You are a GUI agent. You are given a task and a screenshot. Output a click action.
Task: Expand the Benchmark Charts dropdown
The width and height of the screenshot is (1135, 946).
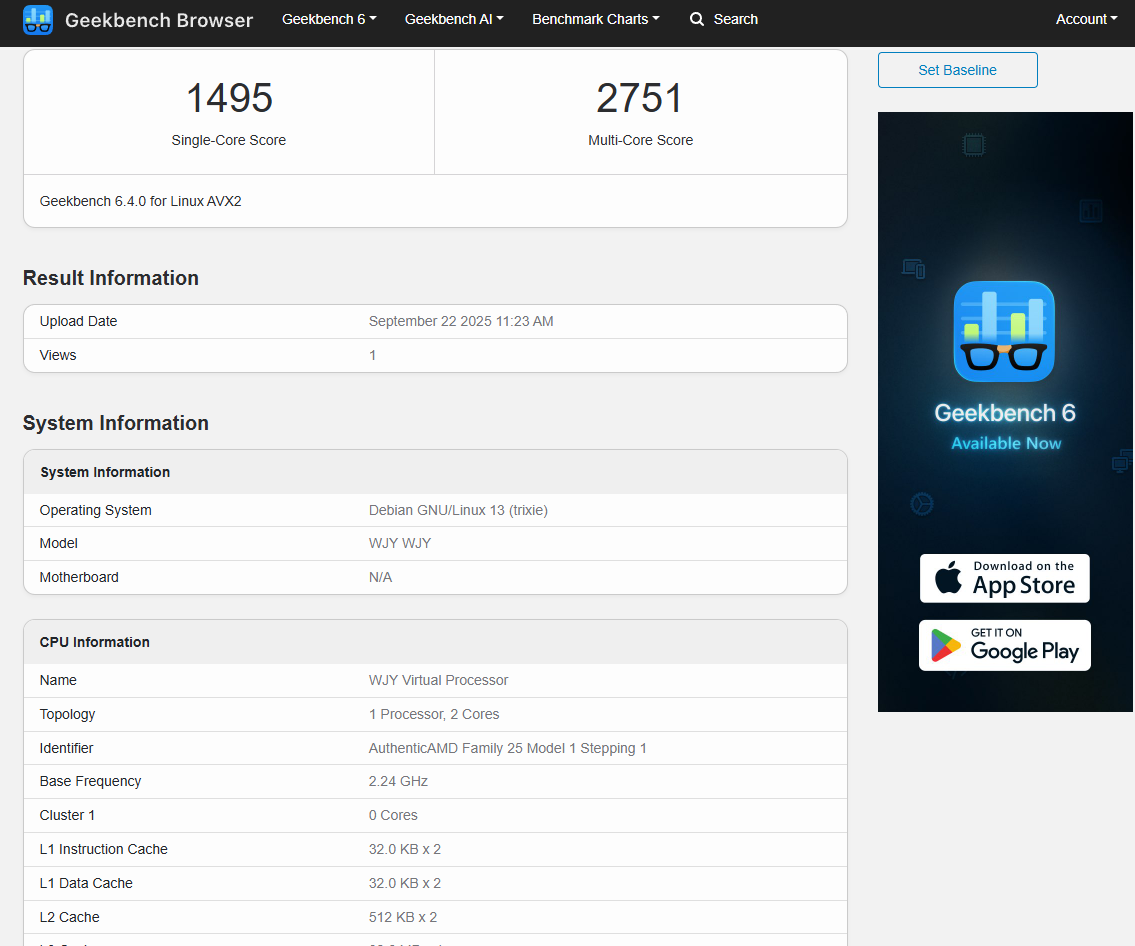click(x=596, y=19)
